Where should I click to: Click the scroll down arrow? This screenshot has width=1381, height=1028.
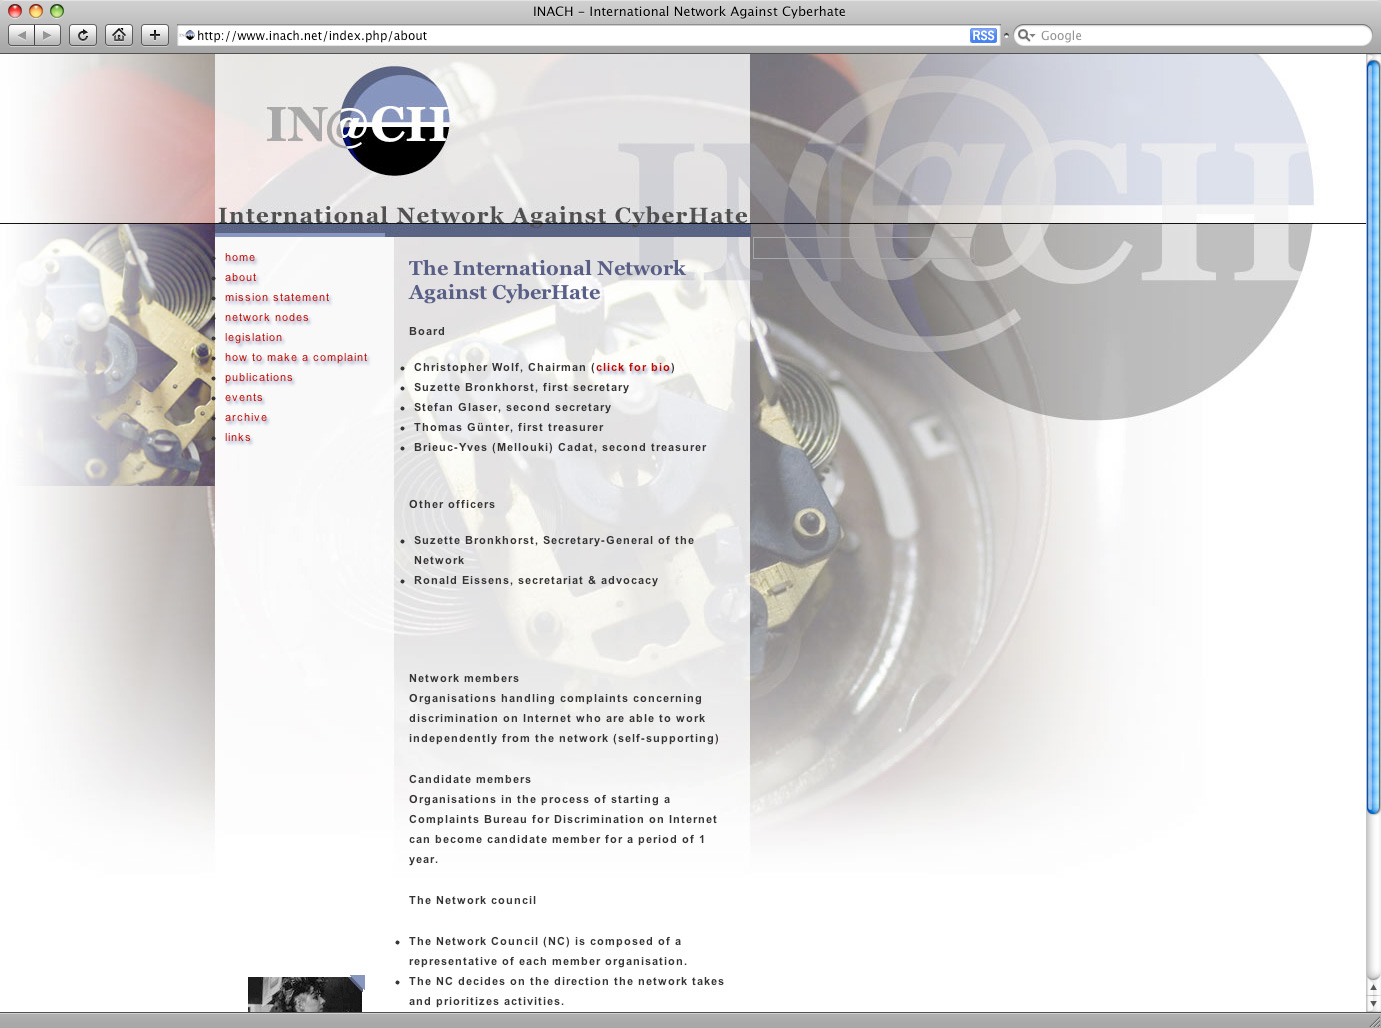pos(1373,1003)
